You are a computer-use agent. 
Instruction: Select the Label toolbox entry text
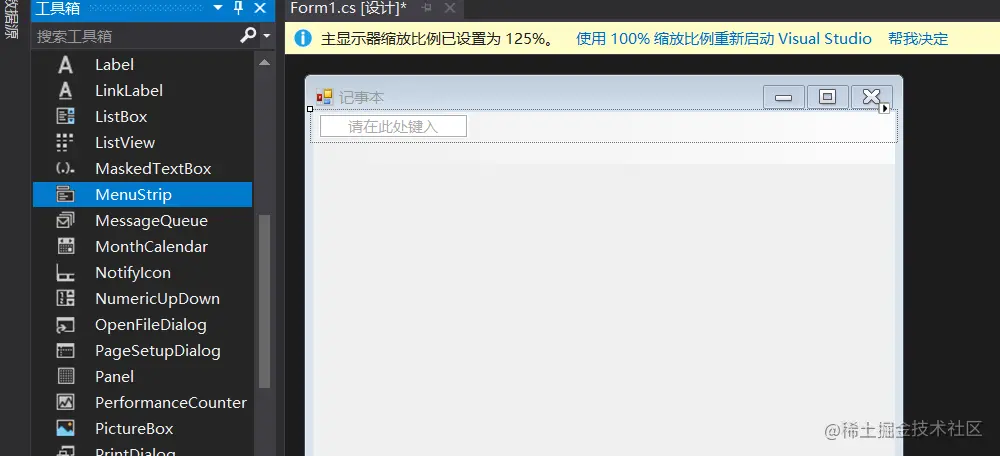point(114,65)
